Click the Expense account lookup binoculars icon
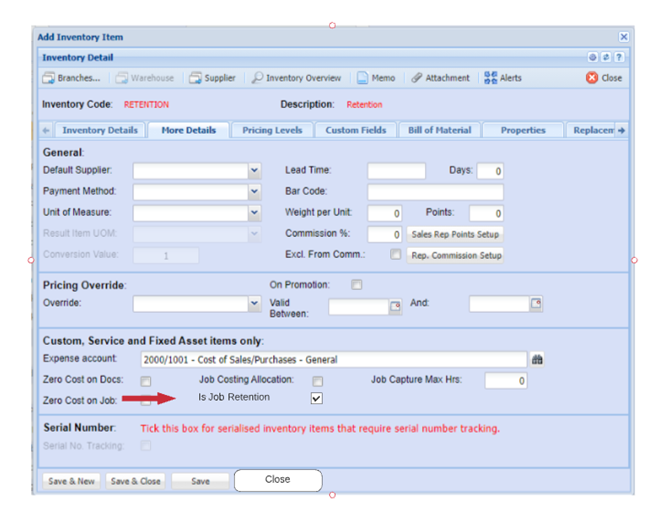The width and height of the screenshot is (650, 523). pyautogui.click(x=537, y=360)
